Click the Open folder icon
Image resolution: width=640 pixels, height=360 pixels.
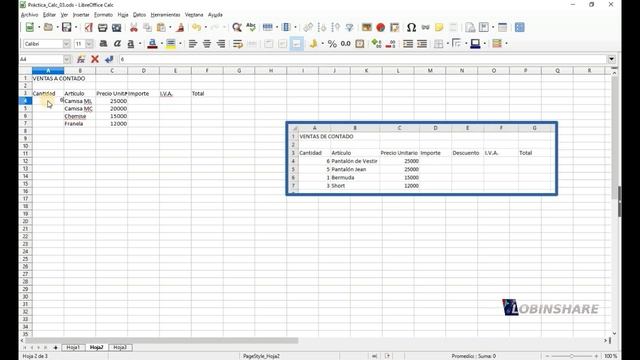click(48, 27)
